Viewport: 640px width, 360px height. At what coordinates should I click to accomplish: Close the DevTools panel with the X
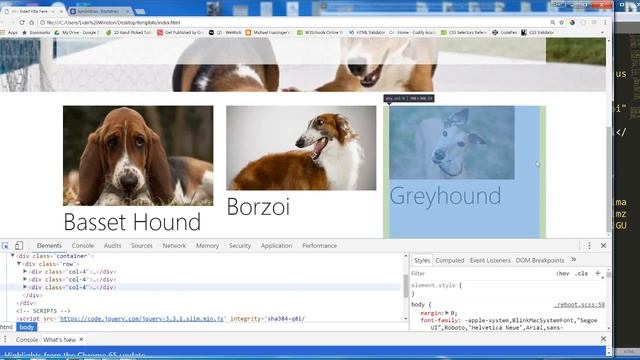(603, 246)
